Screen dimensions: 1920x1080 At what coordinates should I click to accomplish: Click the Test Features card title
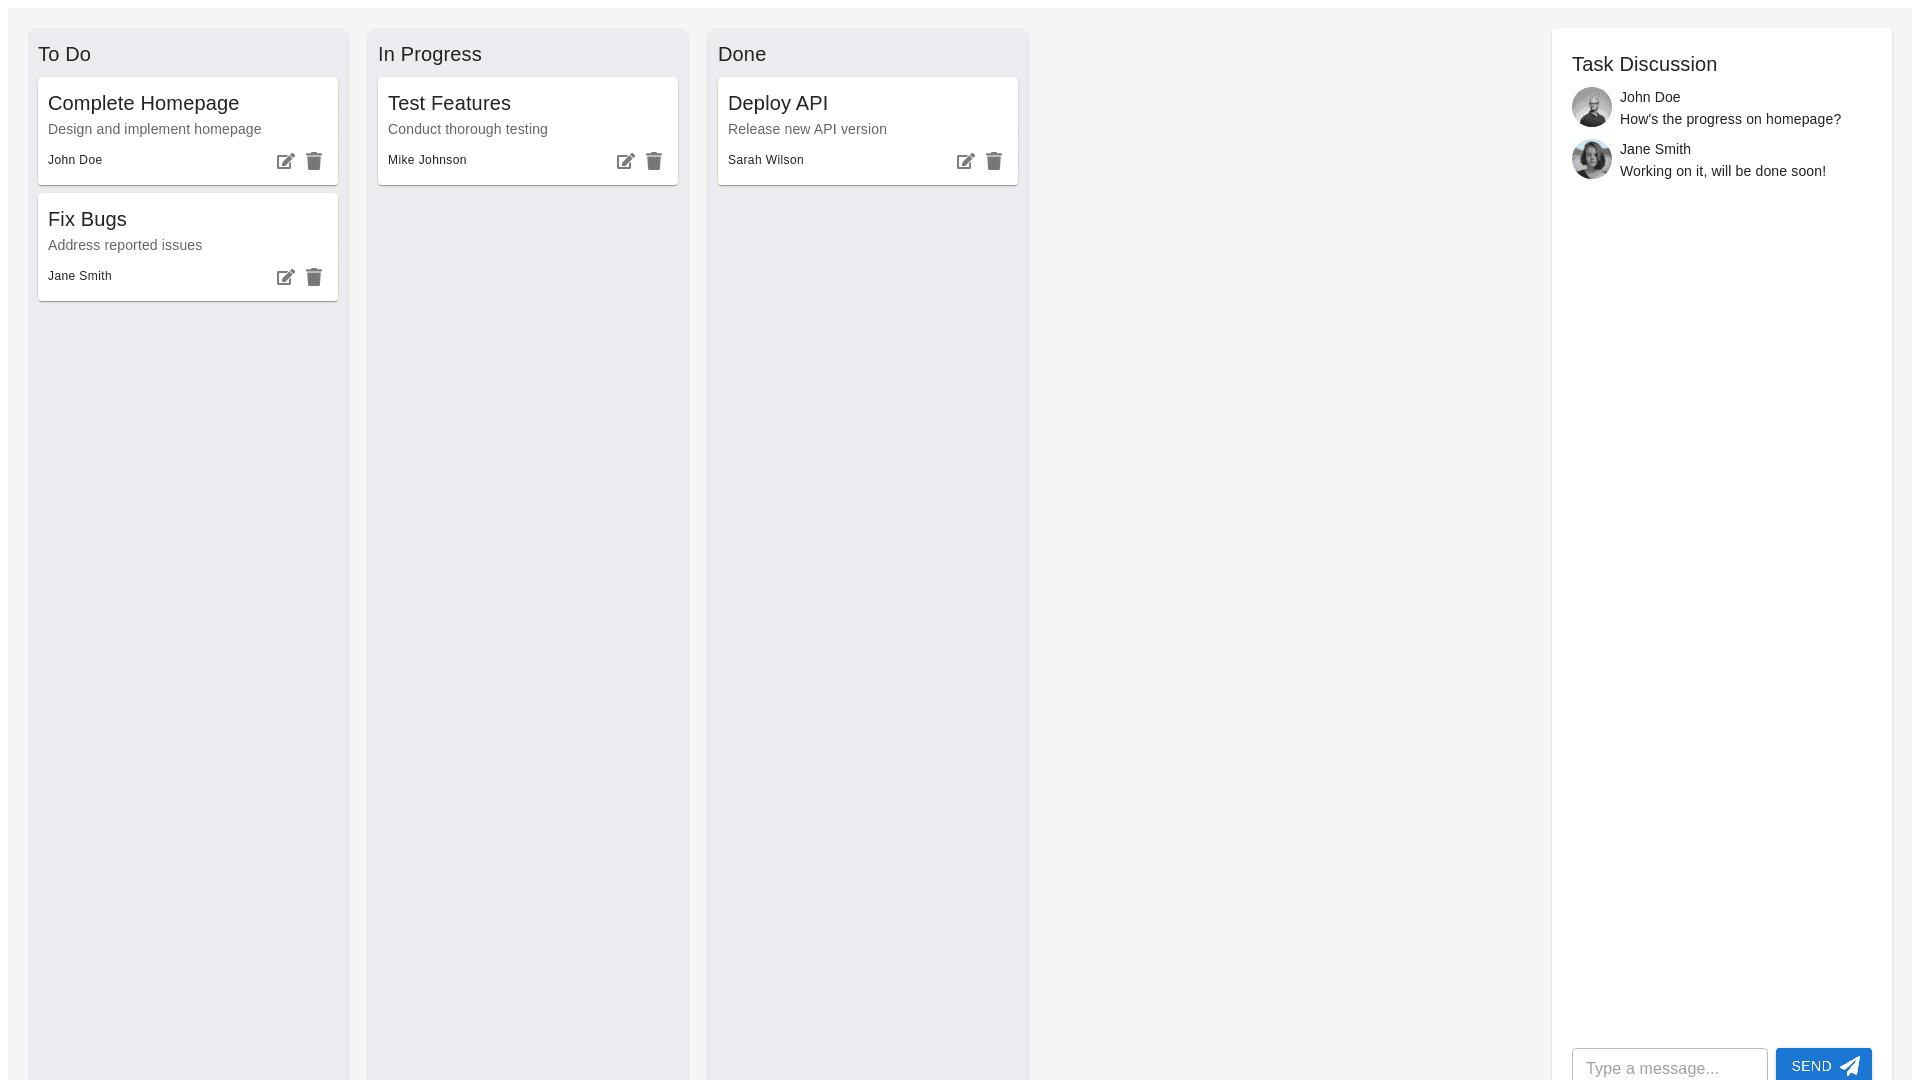(449, 103)
